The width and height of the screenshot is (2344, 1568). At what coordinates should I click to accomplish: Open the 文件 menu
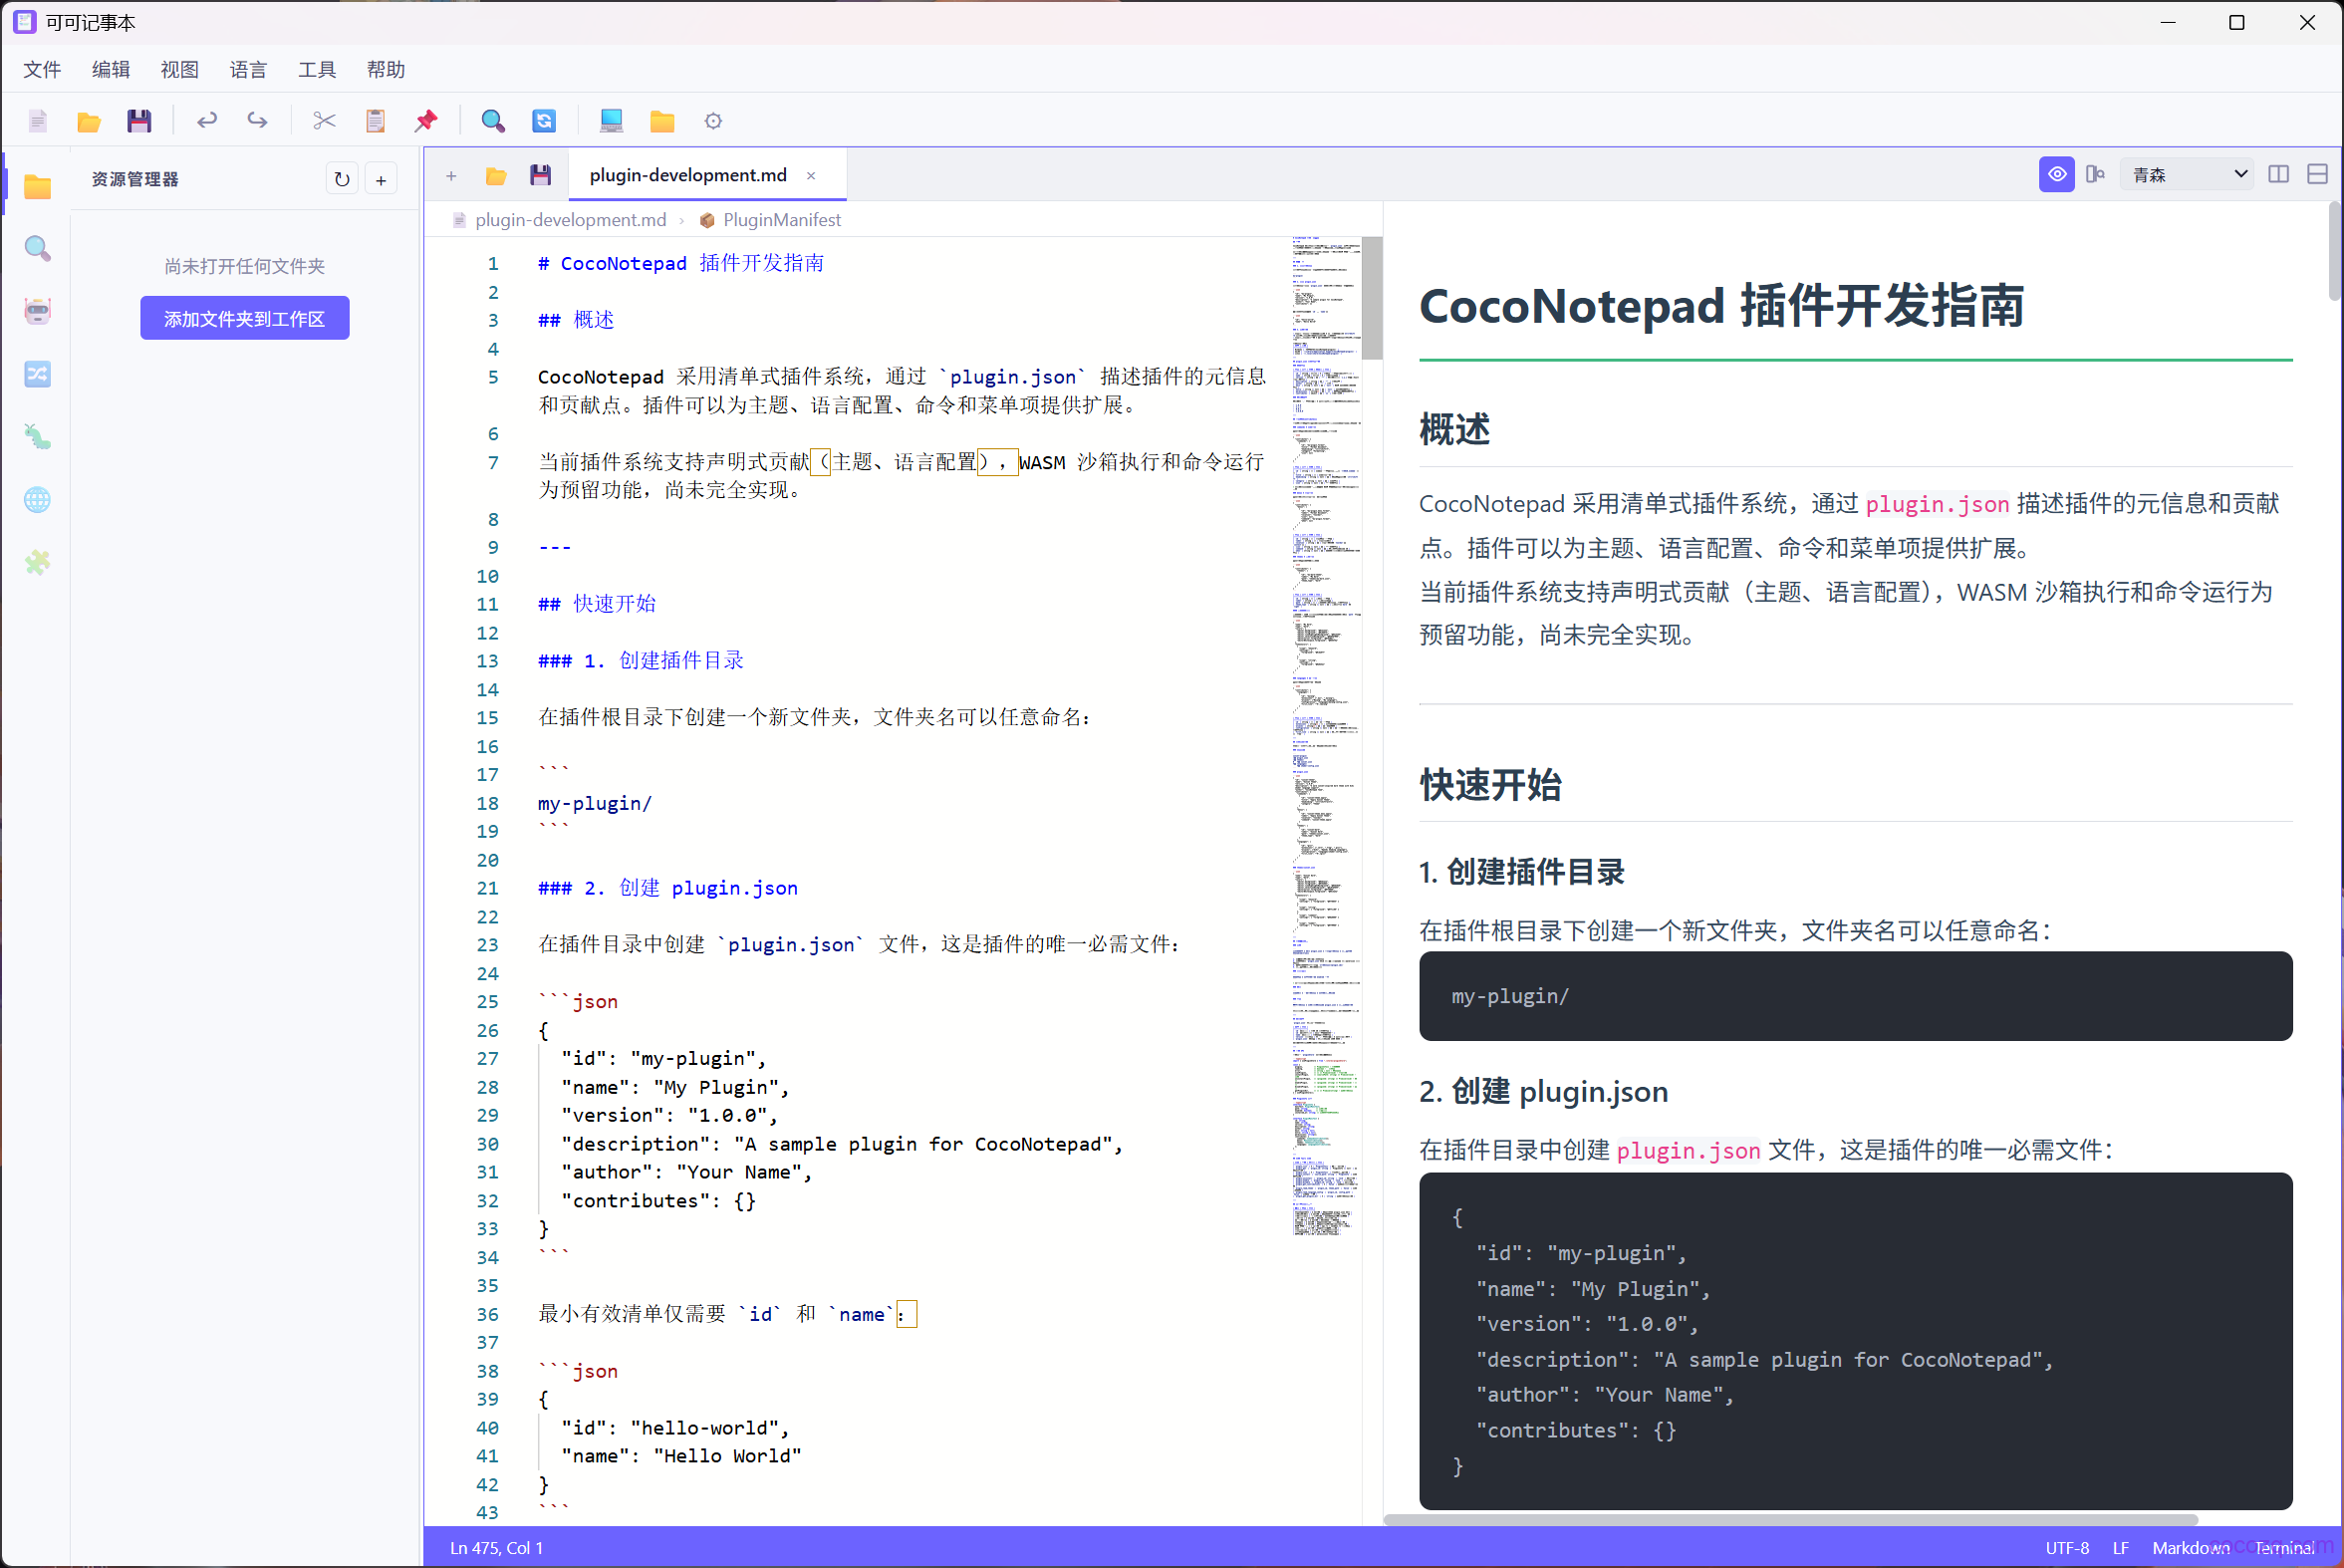(42, 69)
